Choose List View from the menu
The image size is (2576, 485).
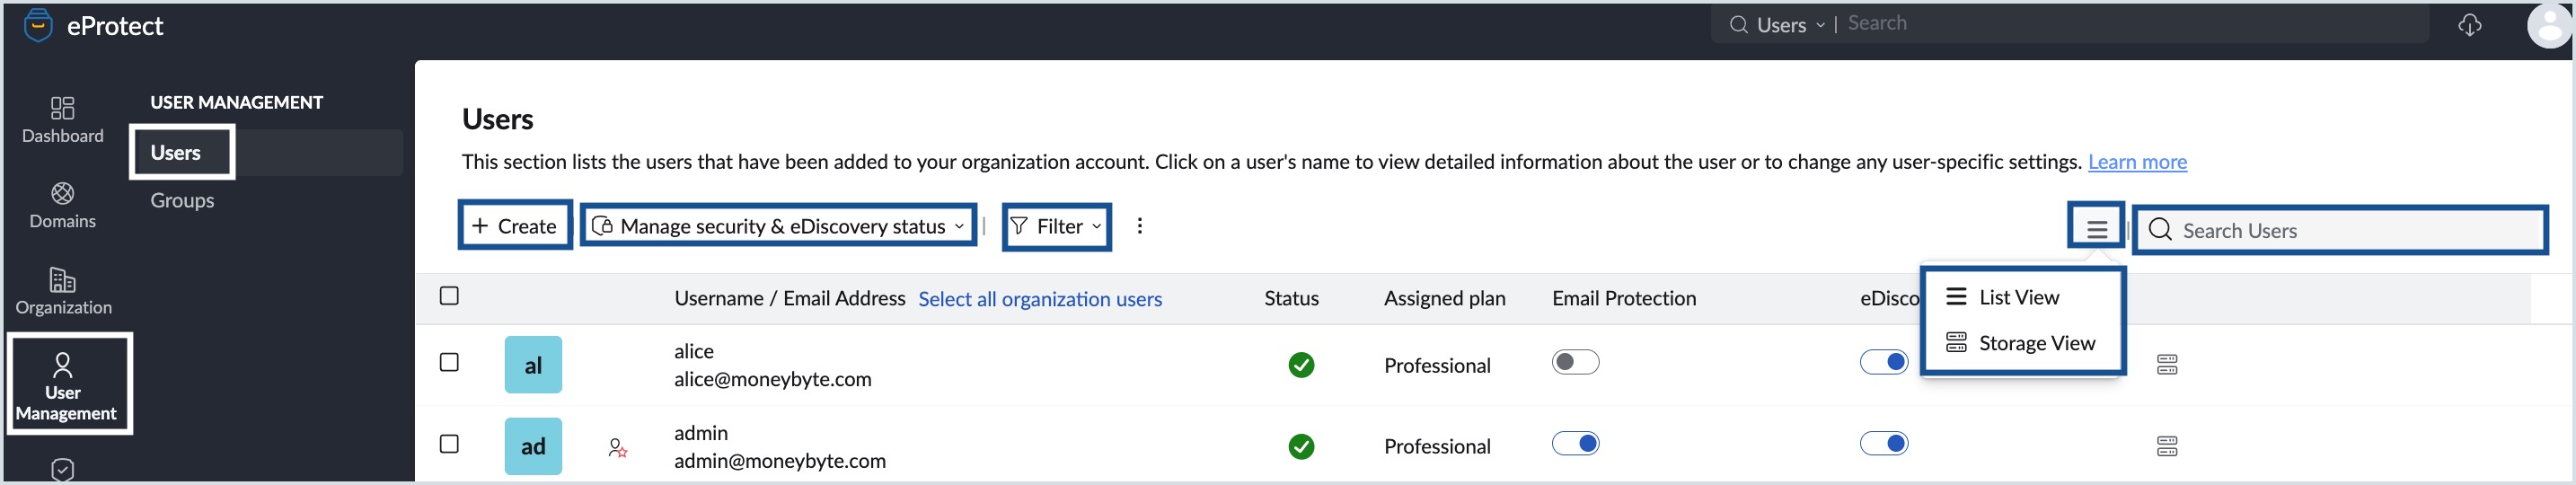click(x=2002, y=297)
